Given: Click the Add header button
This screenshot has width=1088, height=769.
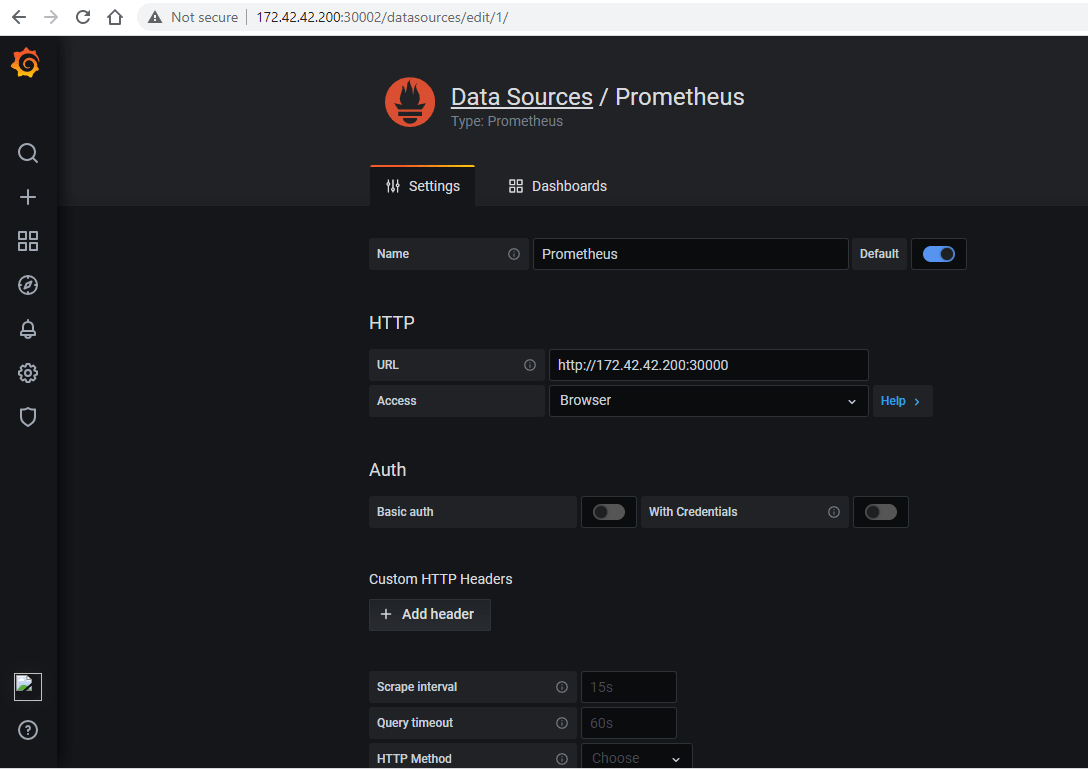Looking at the screenshot, I should (x=429, y=614).
